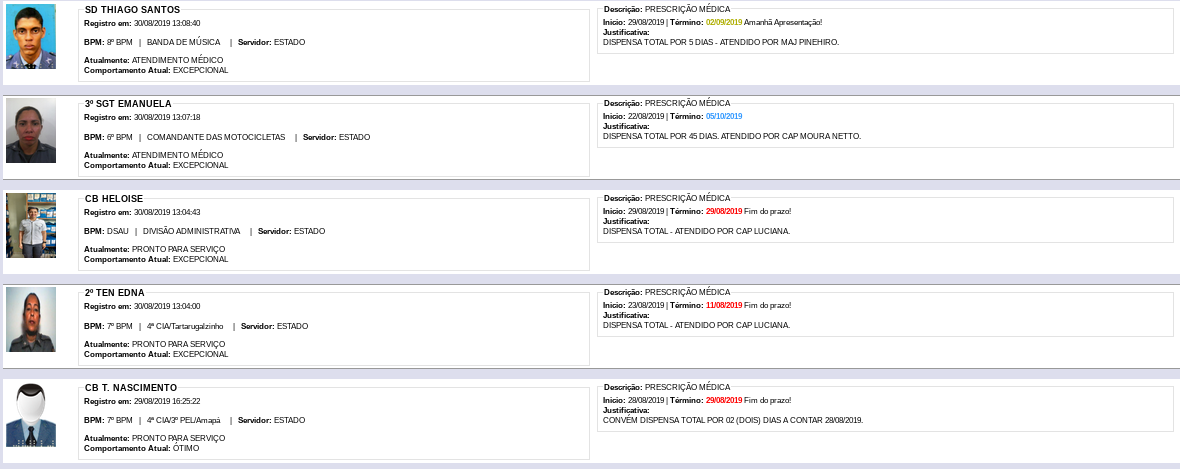Screen dimensions: 1180x469
Task: Click Thiago Santos ATENDIMENTO MÉDICO status
Action: (x=178, y=60)
